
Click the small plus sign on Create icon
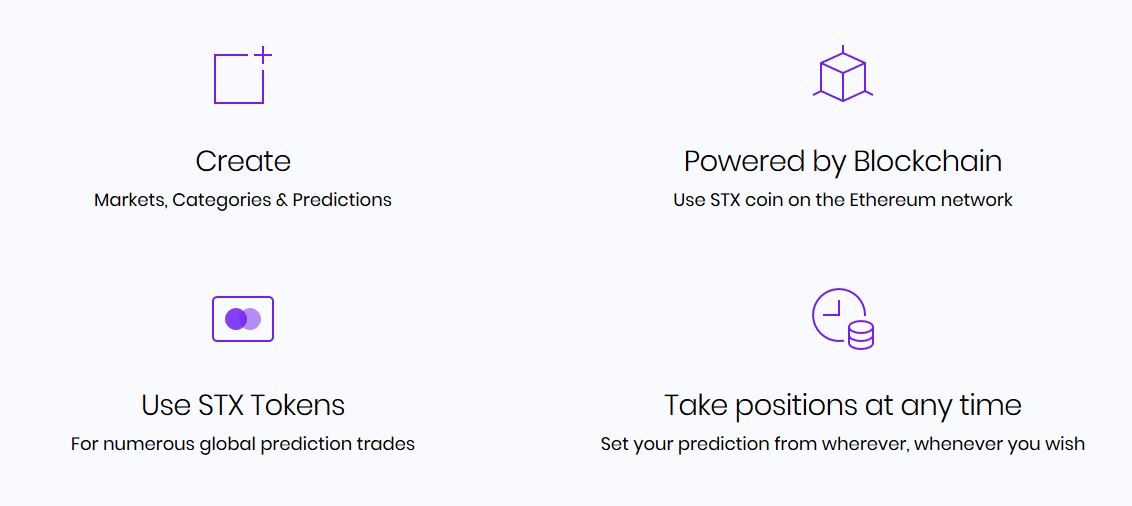click(264, 55)
